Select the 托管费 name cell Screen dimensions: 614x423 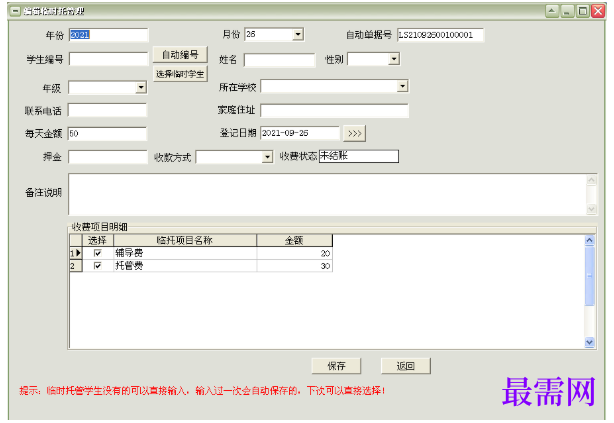(185, 266)
